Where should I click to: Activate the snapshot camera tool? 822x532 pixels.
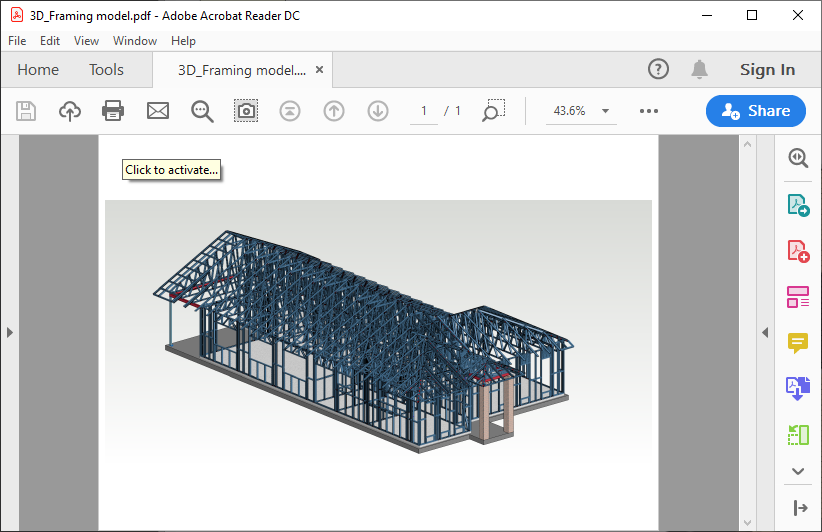tap(246, 111)
